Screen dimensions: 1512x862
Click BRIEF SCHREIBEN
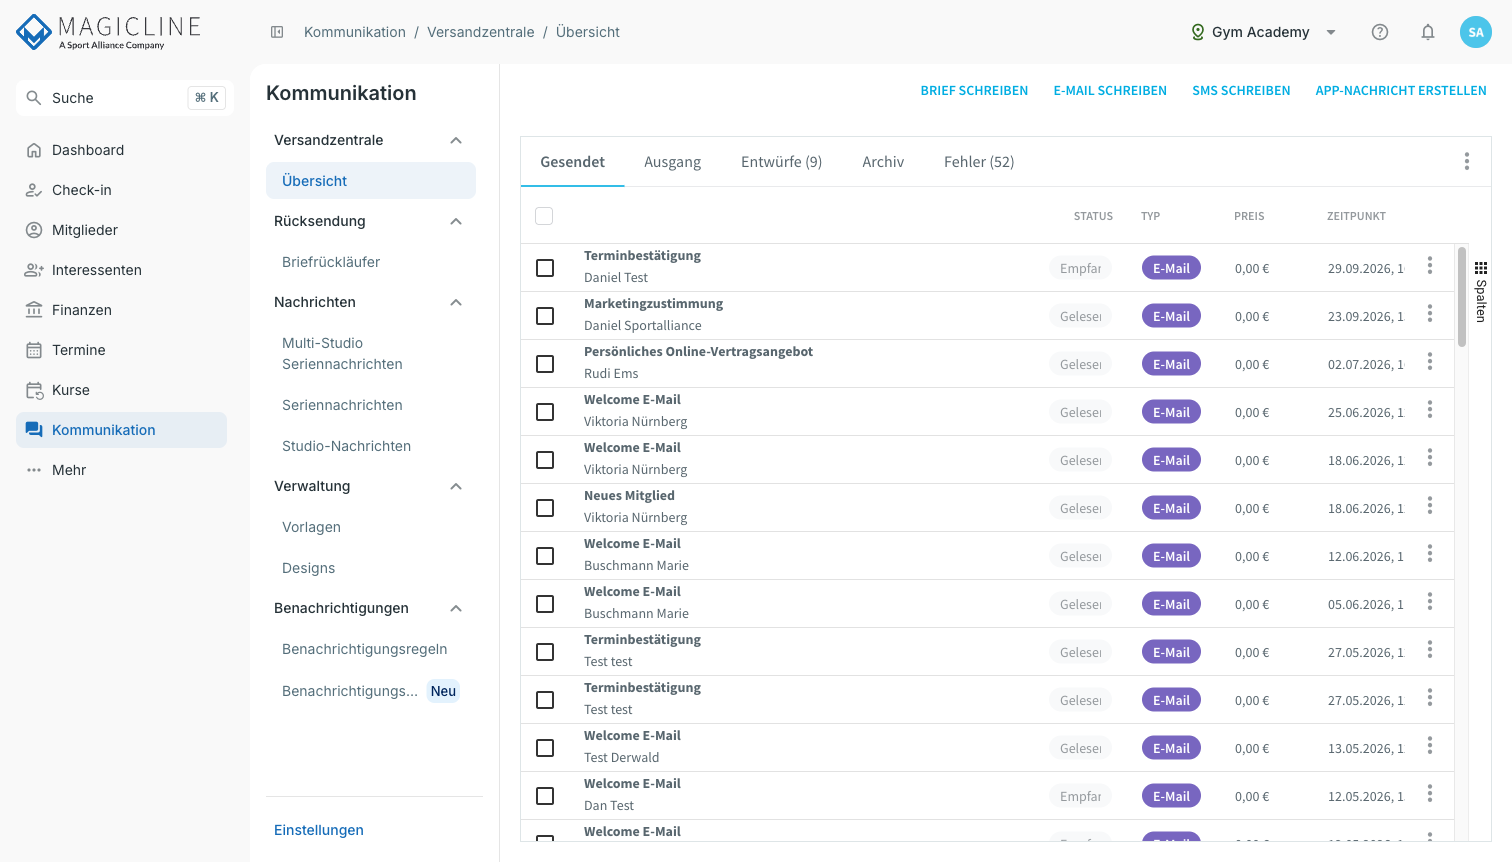pyautogui.click(x=974, y=91)
